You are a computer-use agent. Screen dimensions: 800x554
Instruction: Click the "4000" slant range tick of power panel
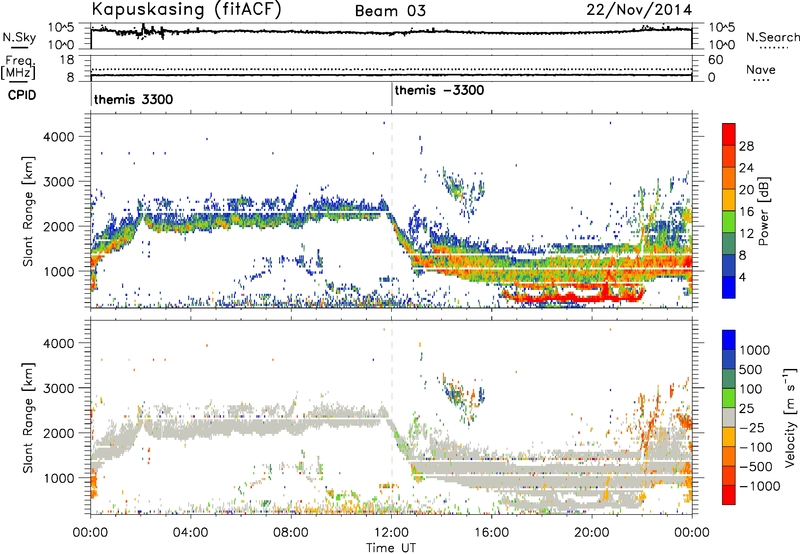(58, 137)
